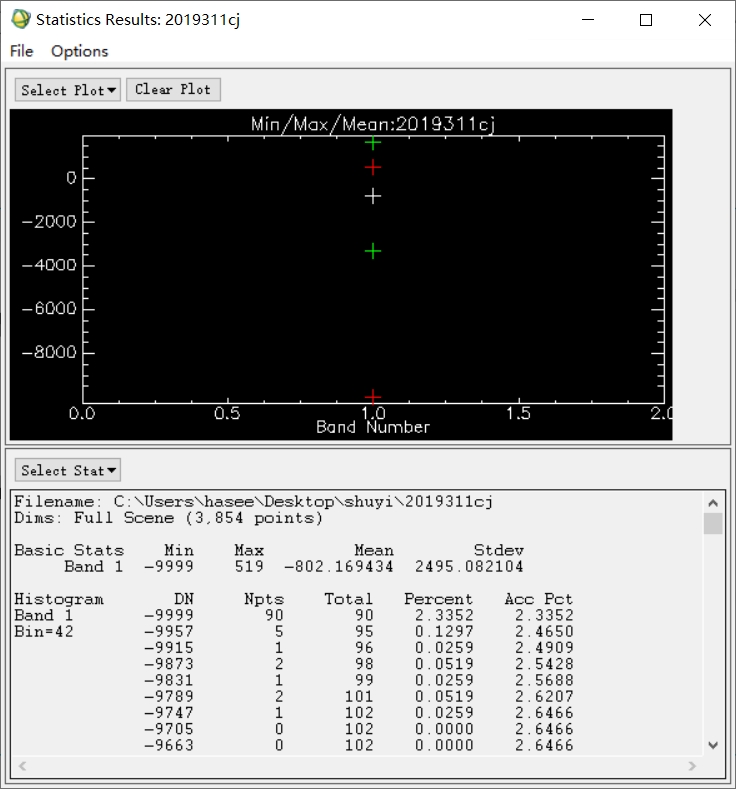Click the horizontal scroll-right arrow
This screenshot has width=736, height=789.
pos(692,766)
